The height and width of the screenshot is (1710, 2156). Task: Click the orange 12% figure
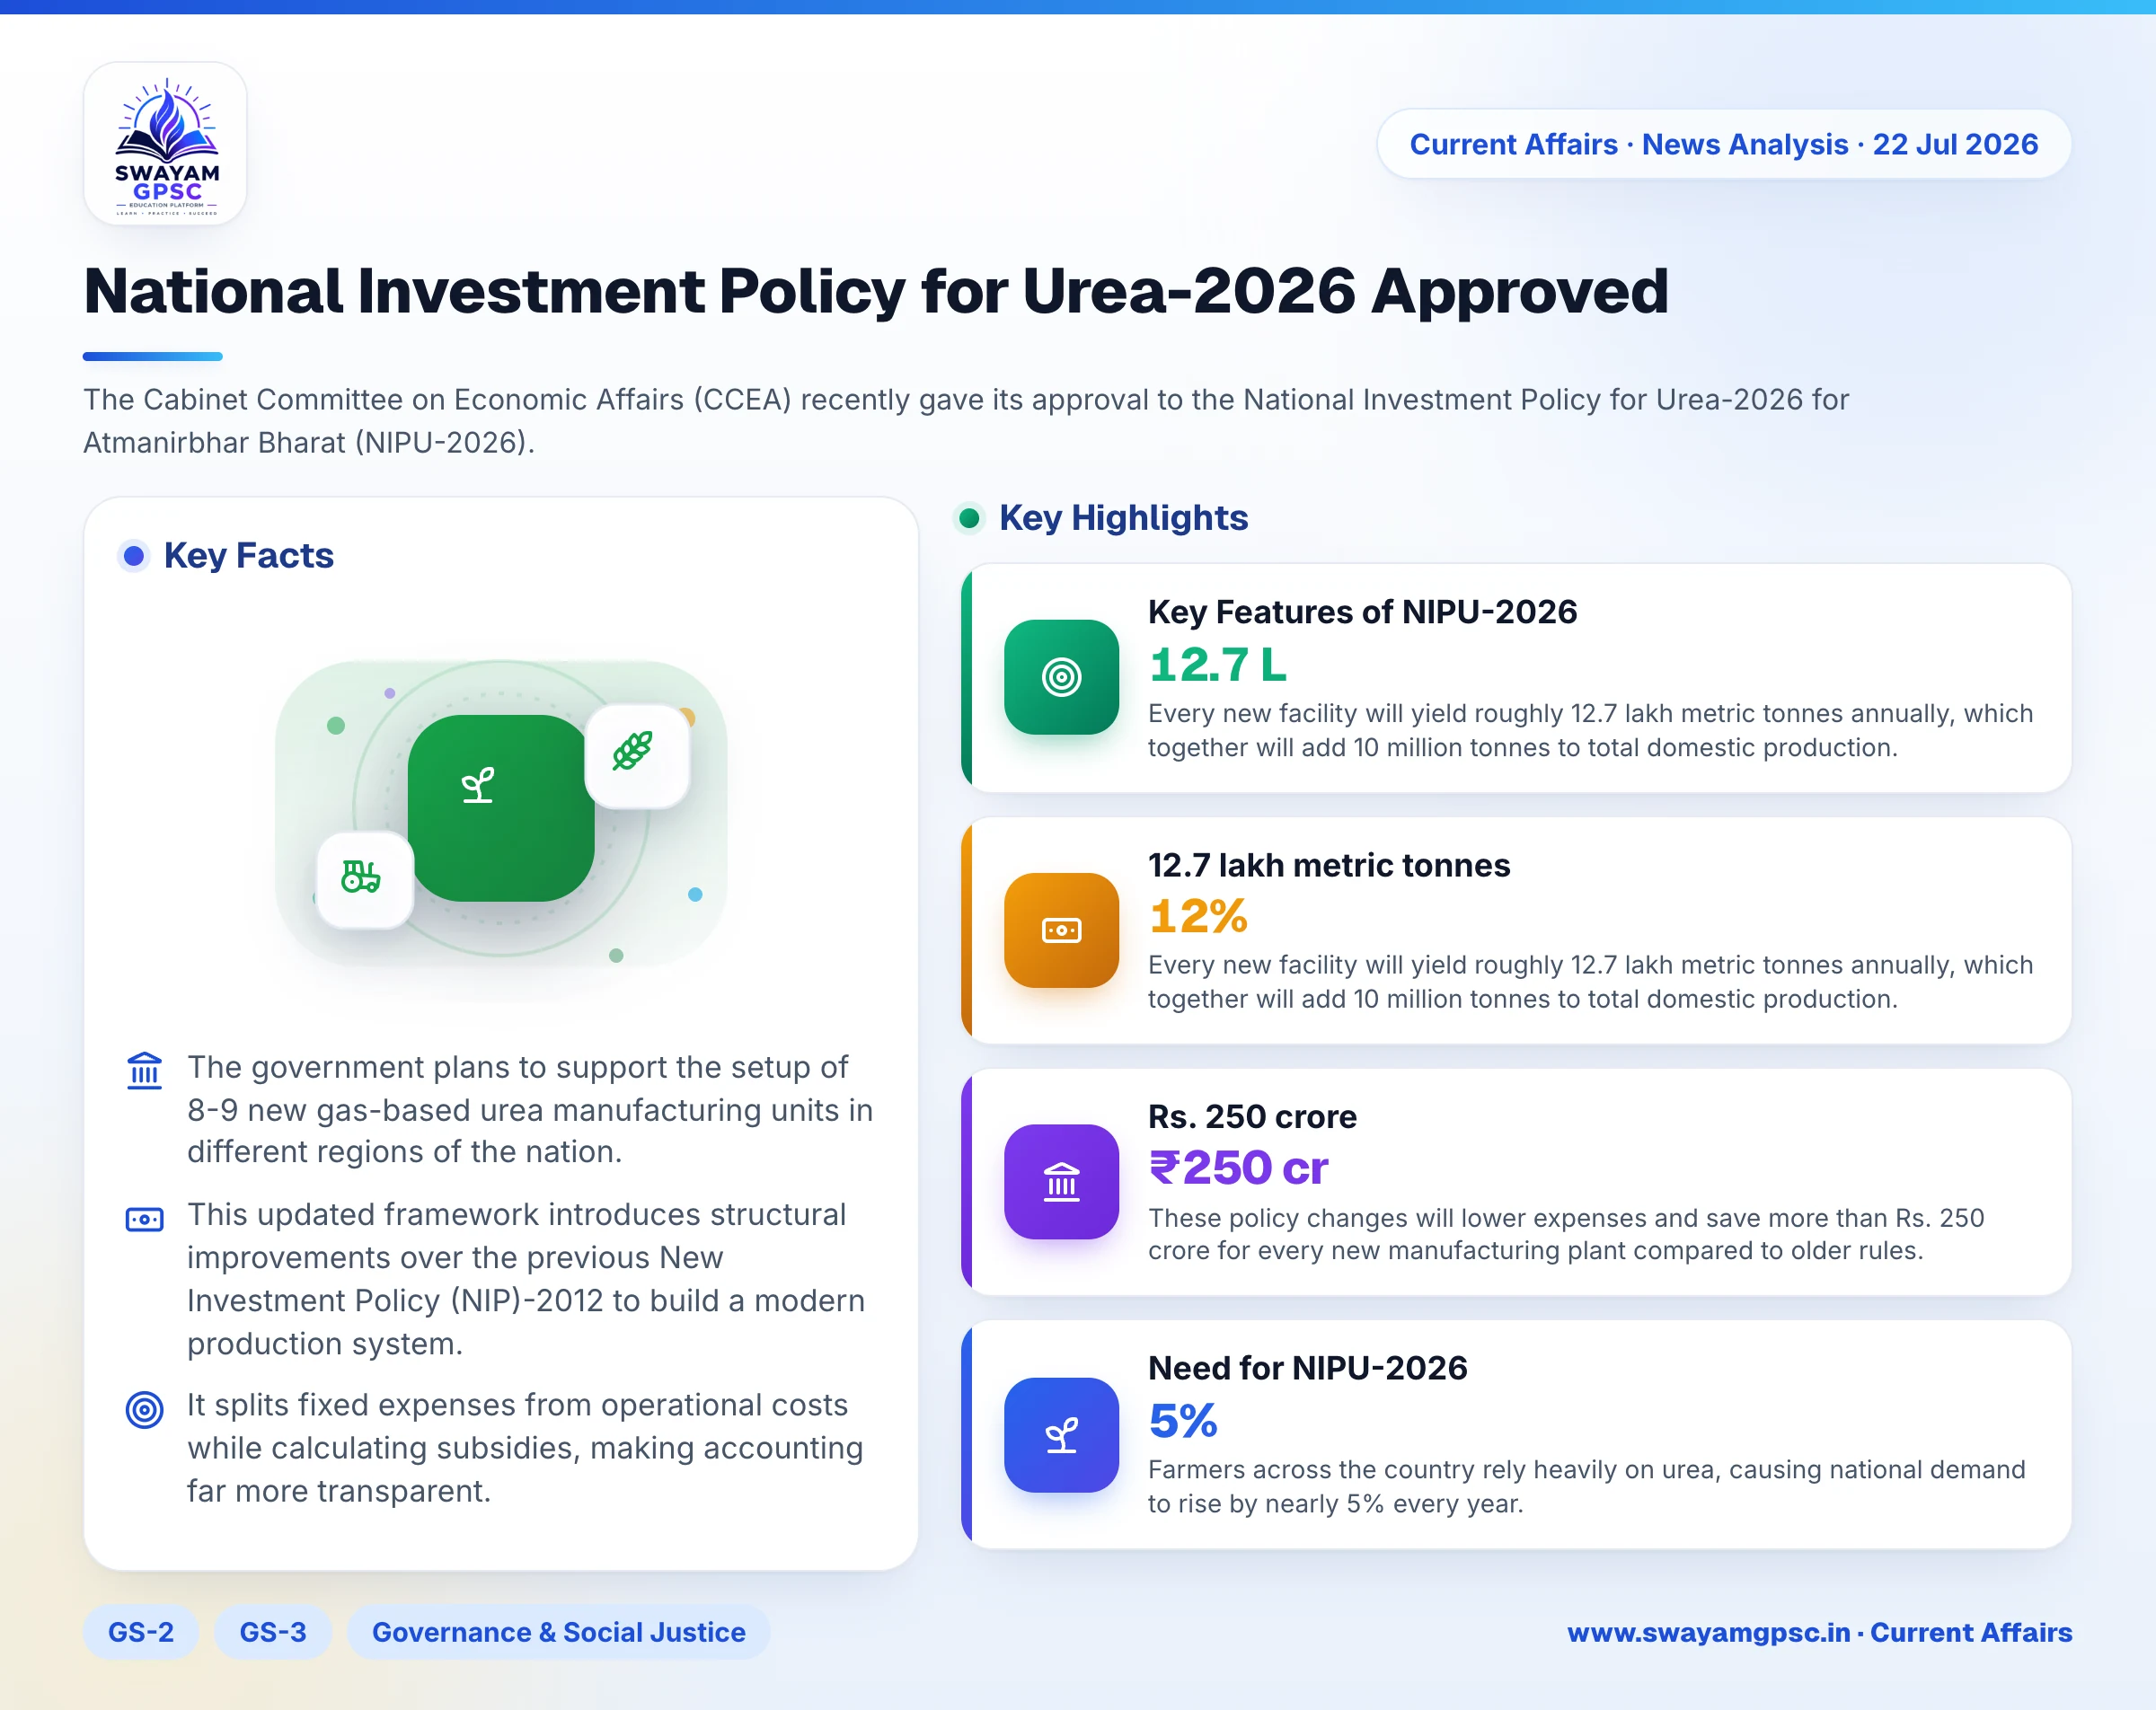1198,916
